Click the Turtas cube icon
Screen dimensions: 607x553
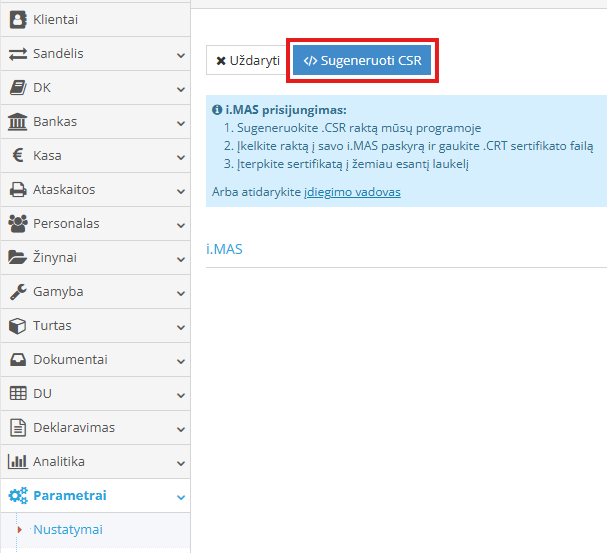pos(17,326)
